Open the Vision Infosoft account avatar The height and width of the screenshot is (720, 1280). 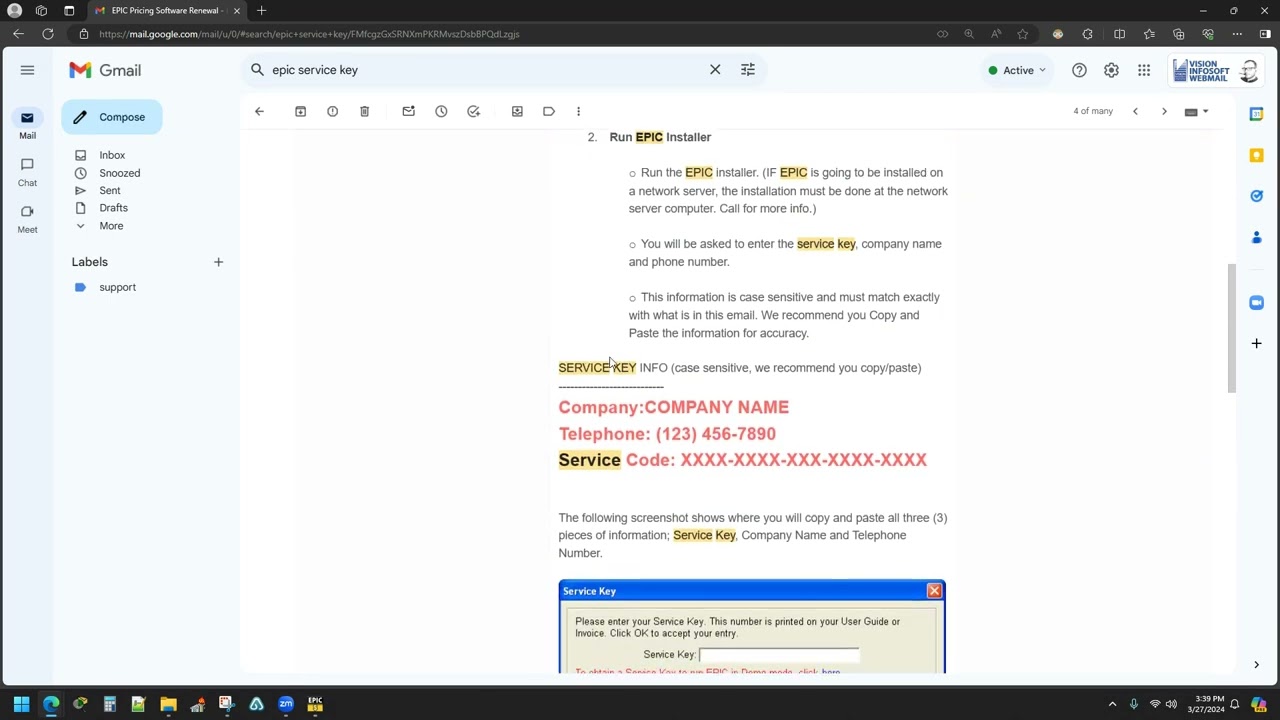(x=1215, y=70)
